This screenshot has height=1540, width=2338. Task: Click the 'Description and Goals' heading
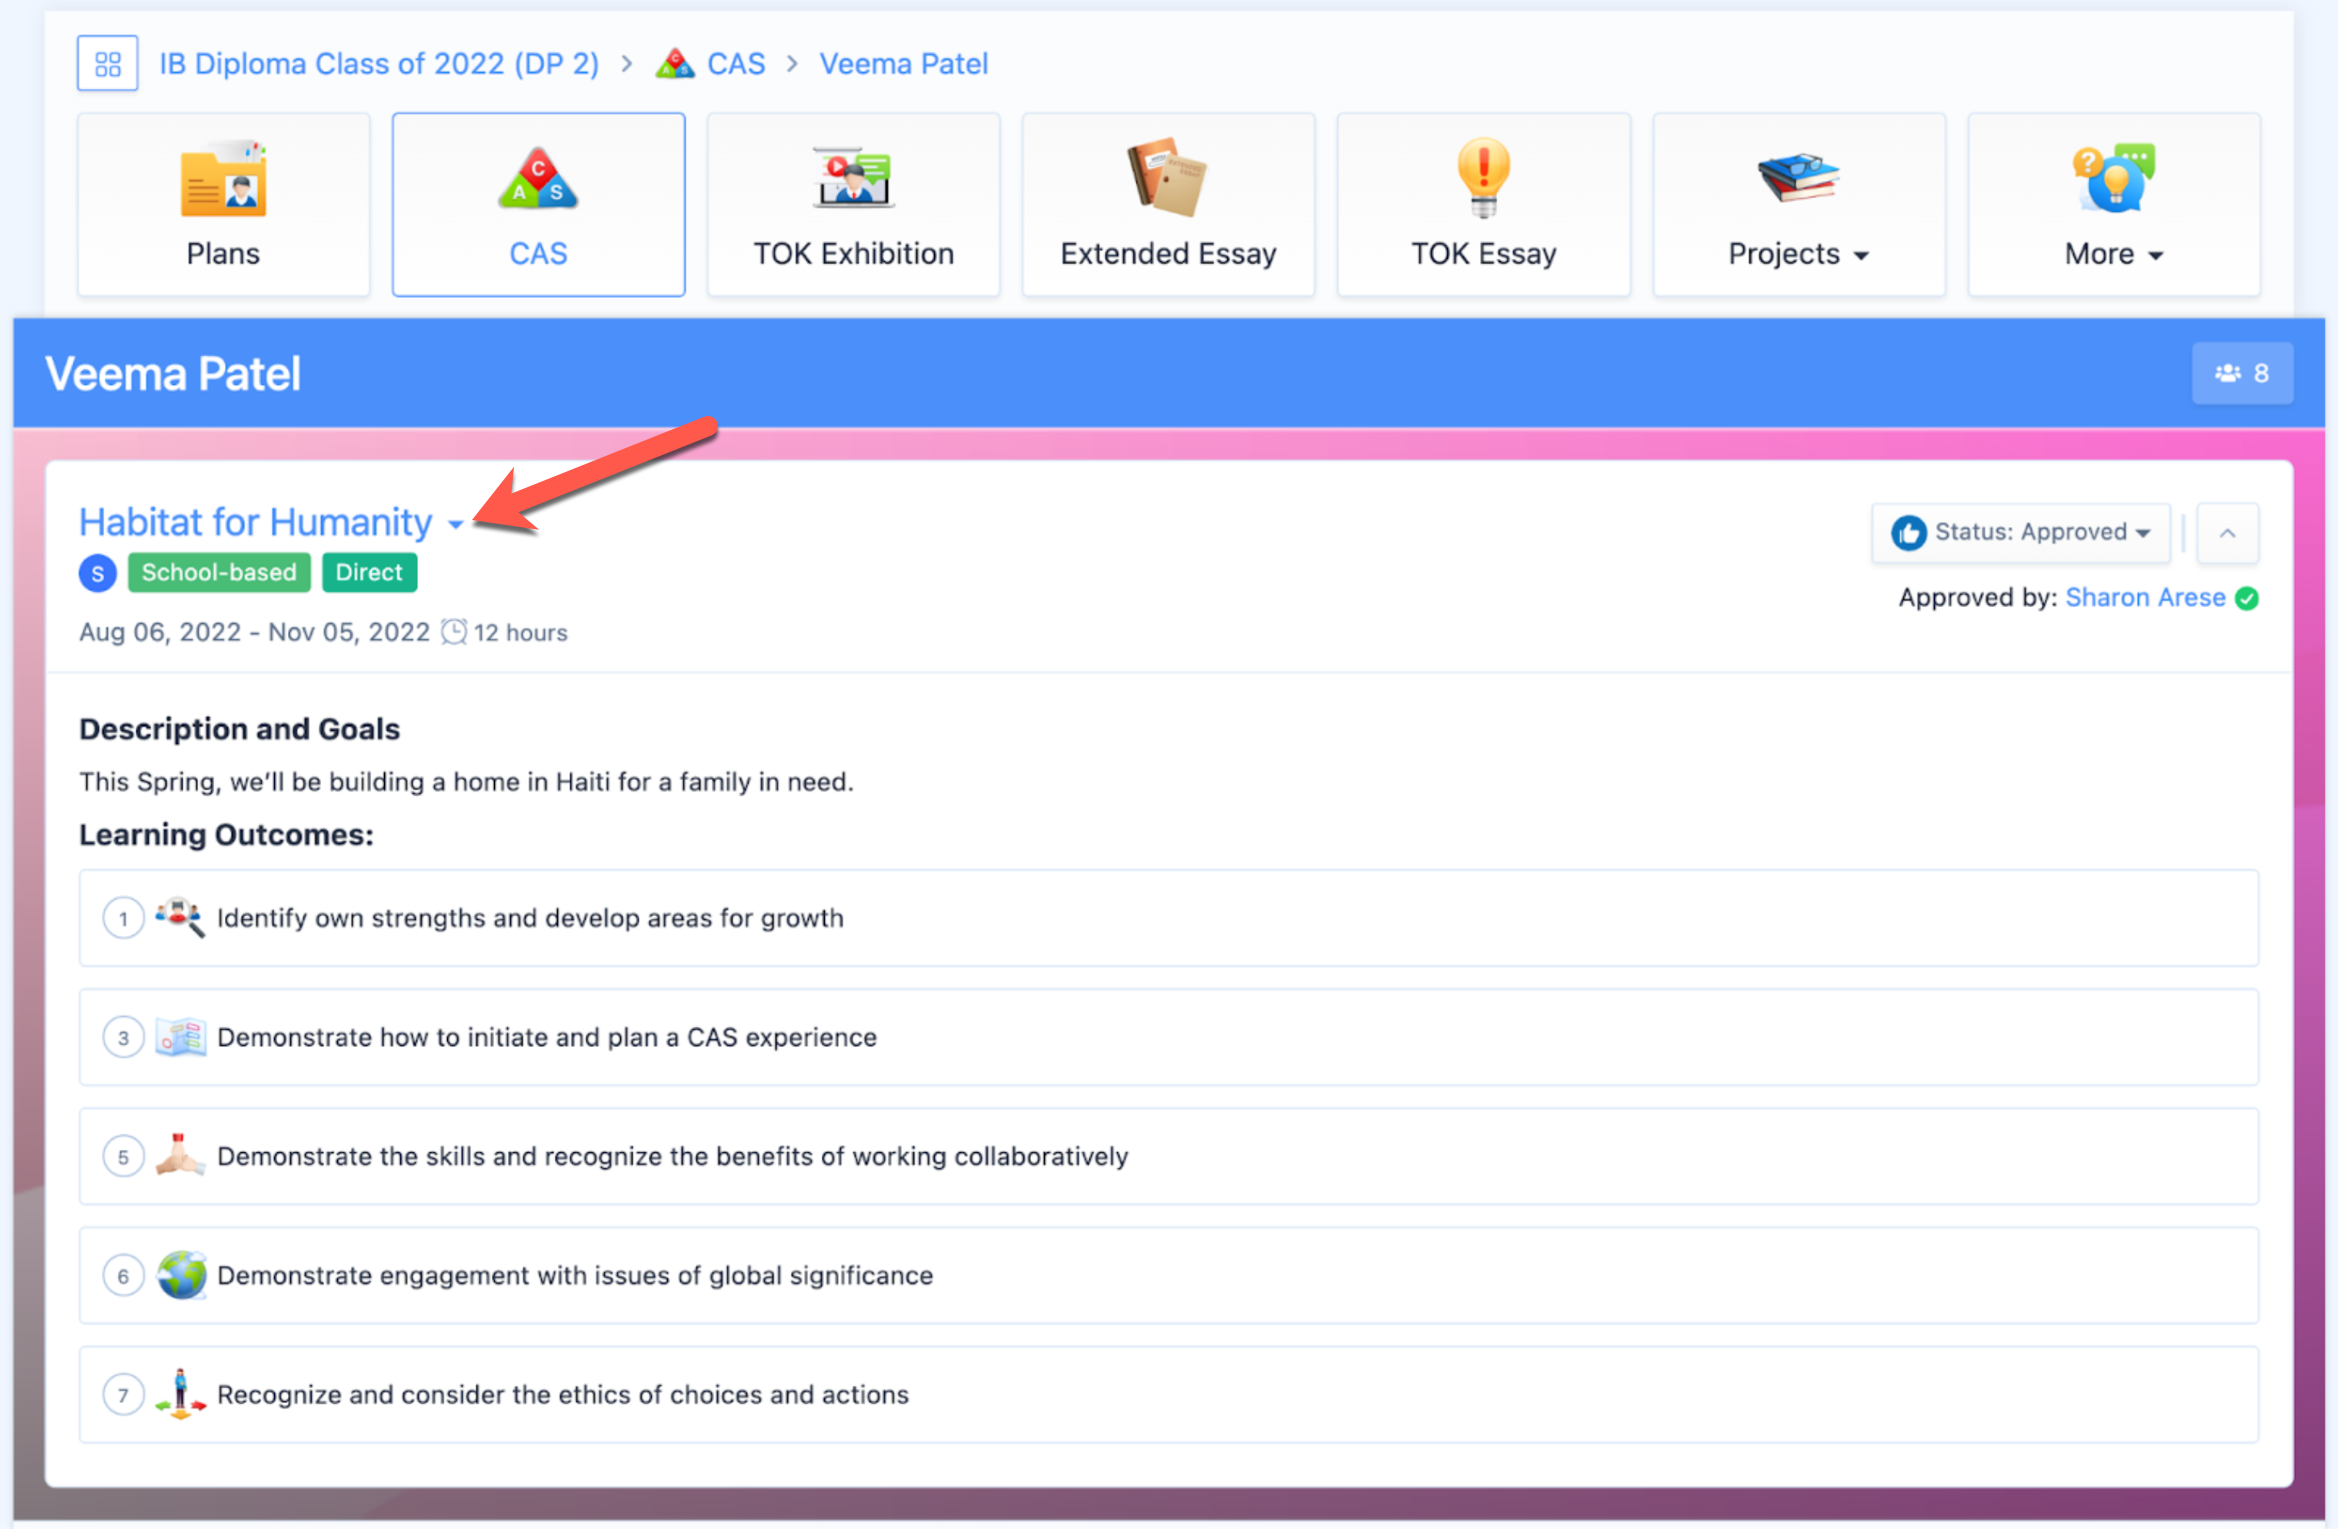240,730
